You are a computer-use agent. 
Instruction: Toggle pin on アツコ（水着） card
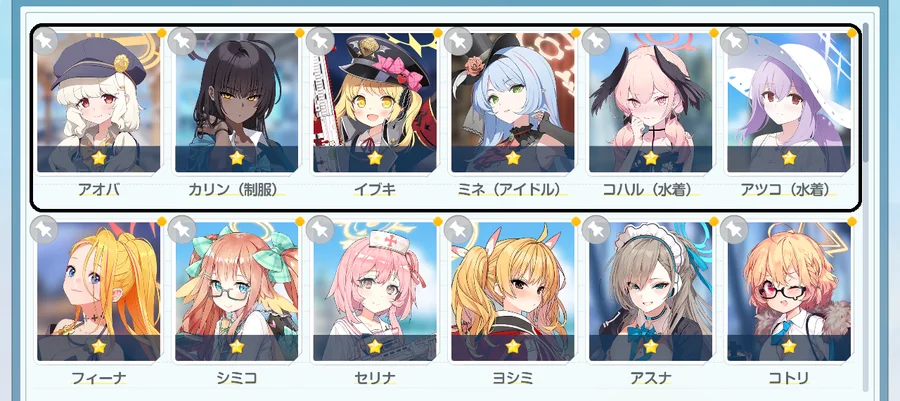click(x=734, y=41)
